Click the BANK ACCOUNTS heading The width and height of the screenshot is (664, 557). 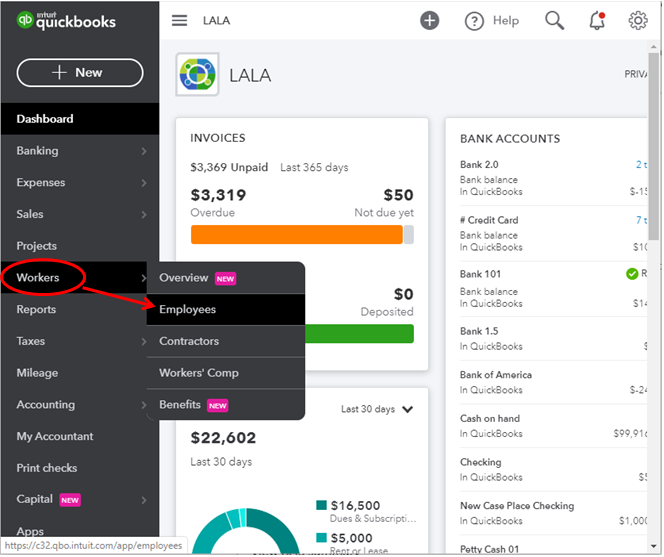point(510,139)
